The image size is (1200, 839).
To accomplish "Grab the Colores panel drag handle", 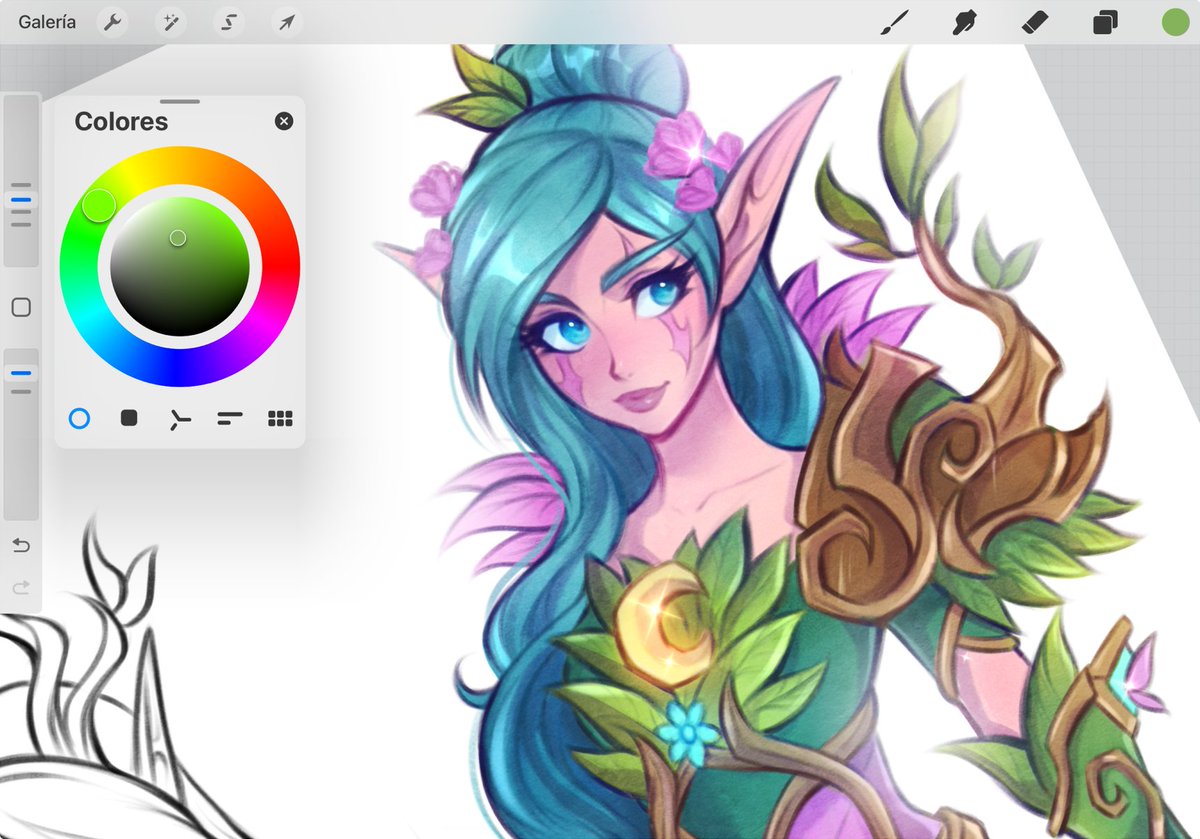I will tap(179, 101).
